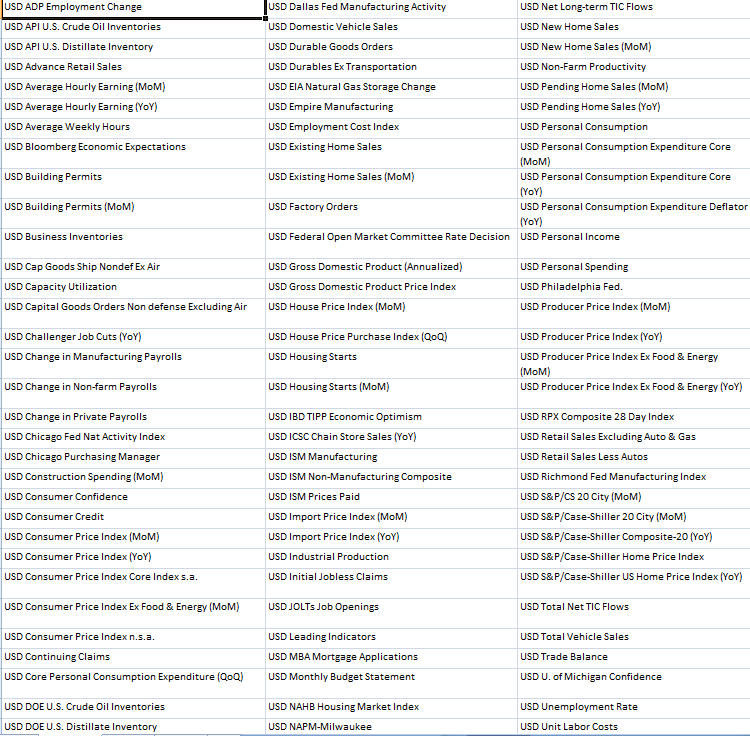This screenshot has height=736, width=750.
Task: Click USD U. of Michigan Confidence
Action: pos(634,683)
